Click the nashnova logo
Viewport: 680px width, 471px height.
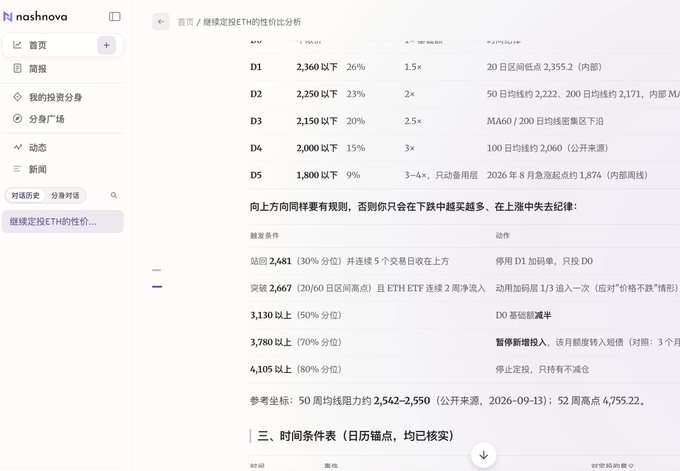[x=35, y=17]
